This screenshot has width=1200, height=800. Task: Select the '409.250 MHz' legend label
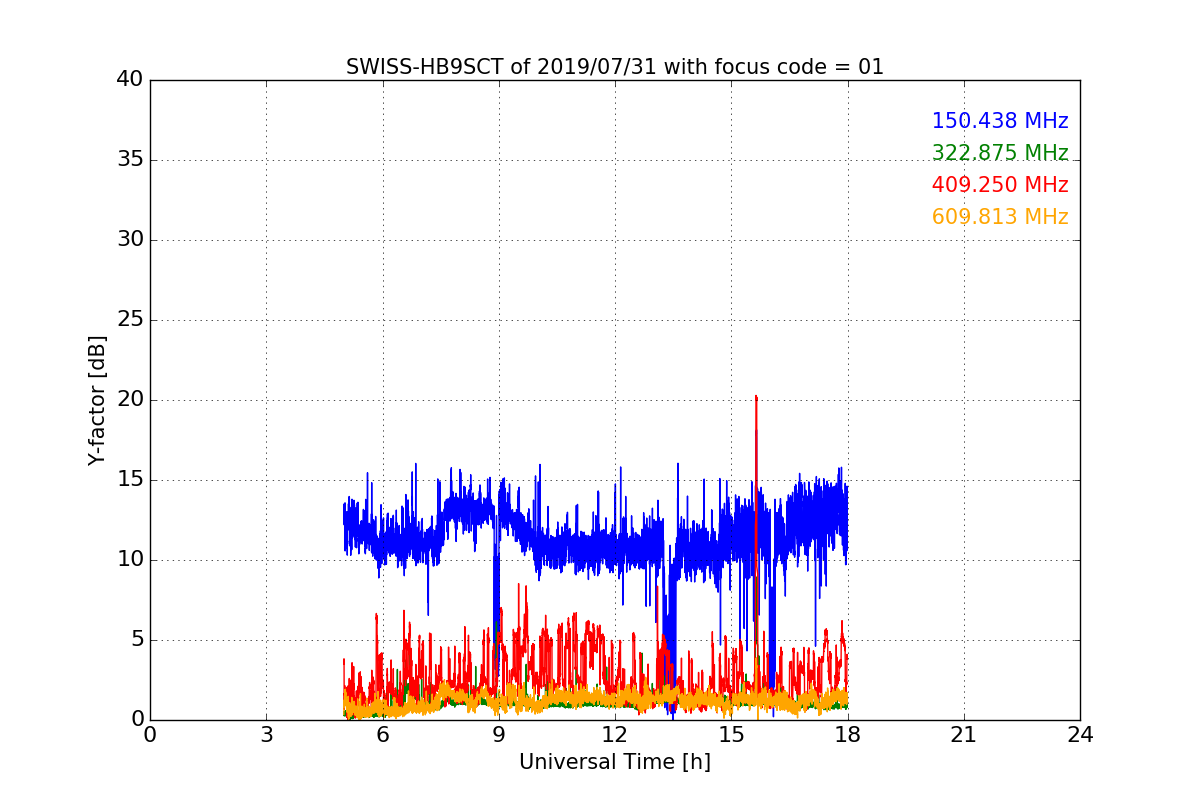tap(1000, 185)
